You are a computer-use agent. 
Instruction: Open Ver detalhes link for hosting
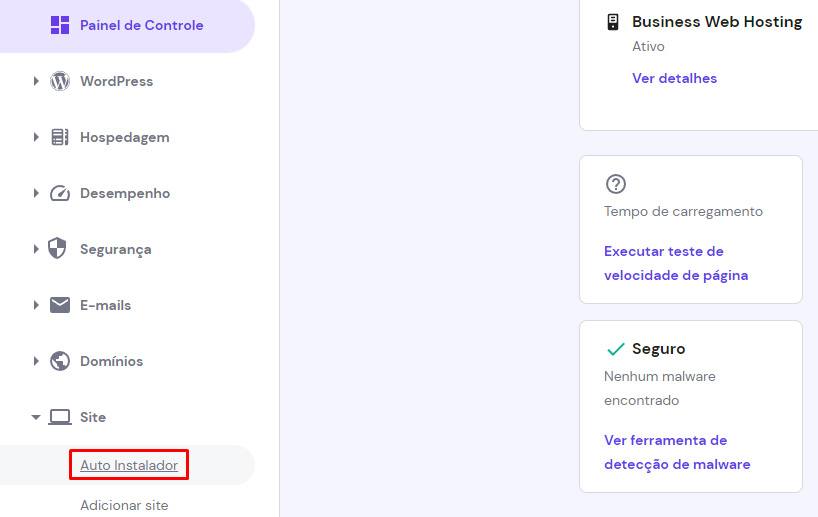[674, 78]
